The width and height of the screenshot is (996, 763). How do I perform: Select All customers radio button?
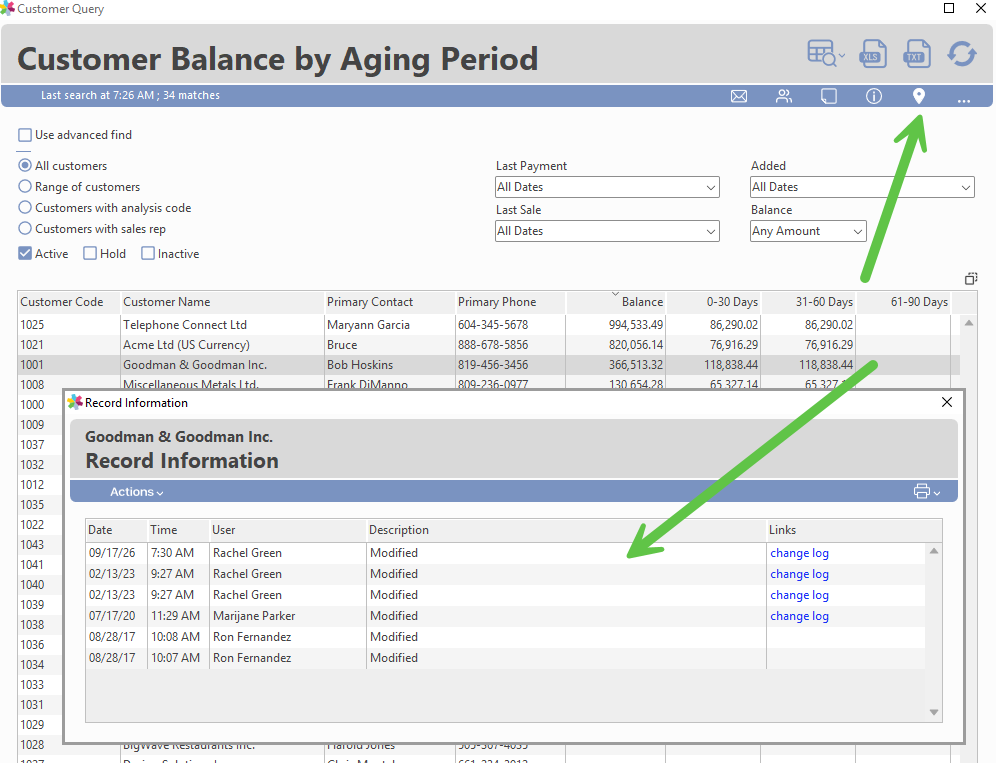click(25, 165)
